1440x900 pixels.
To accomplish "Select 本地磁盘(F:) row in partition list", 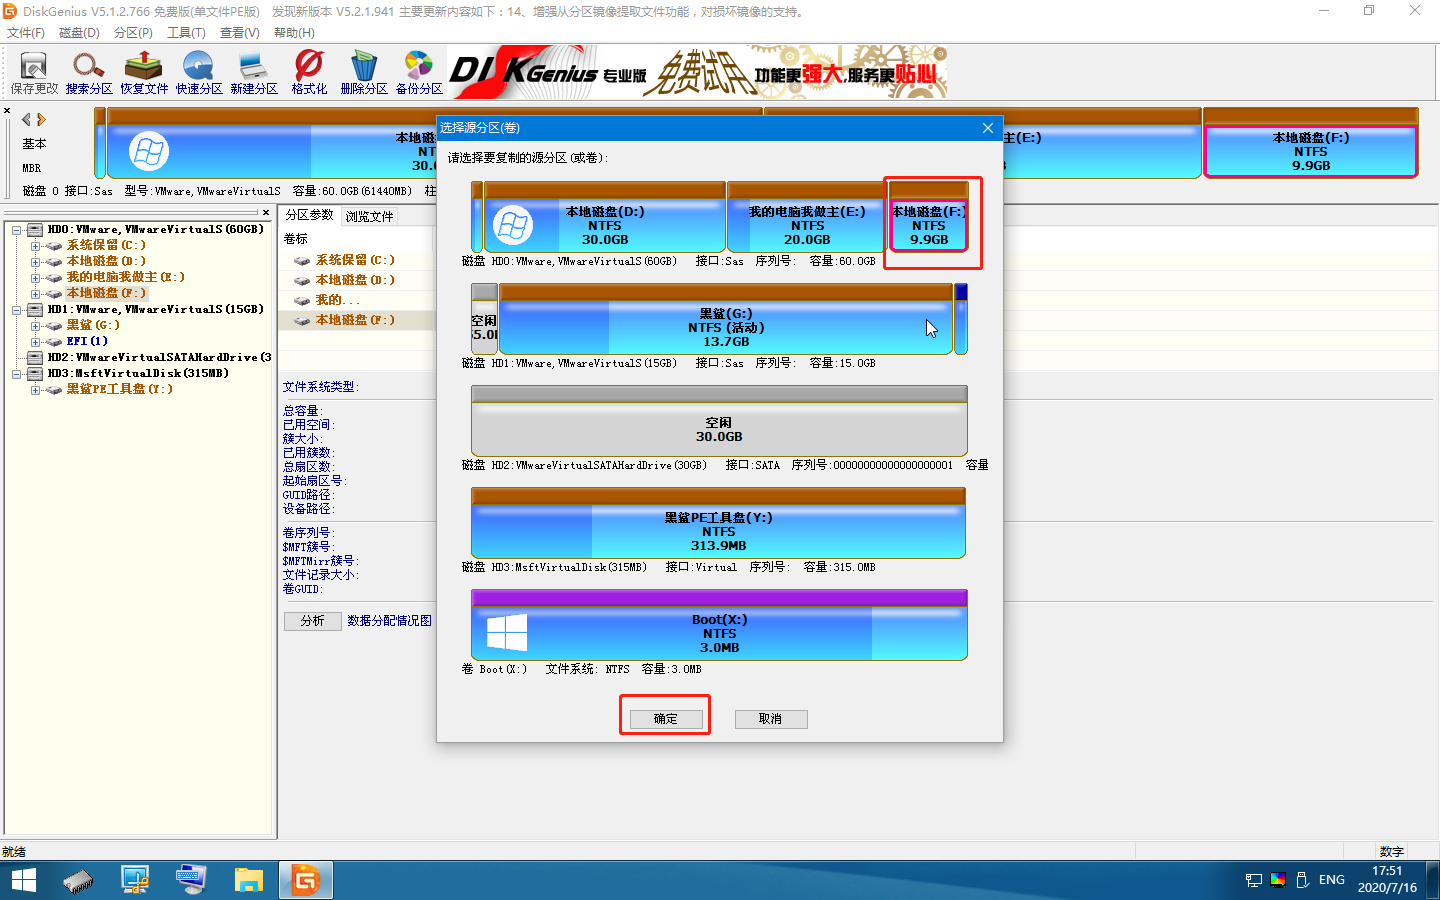I will (x=355, y=320).
